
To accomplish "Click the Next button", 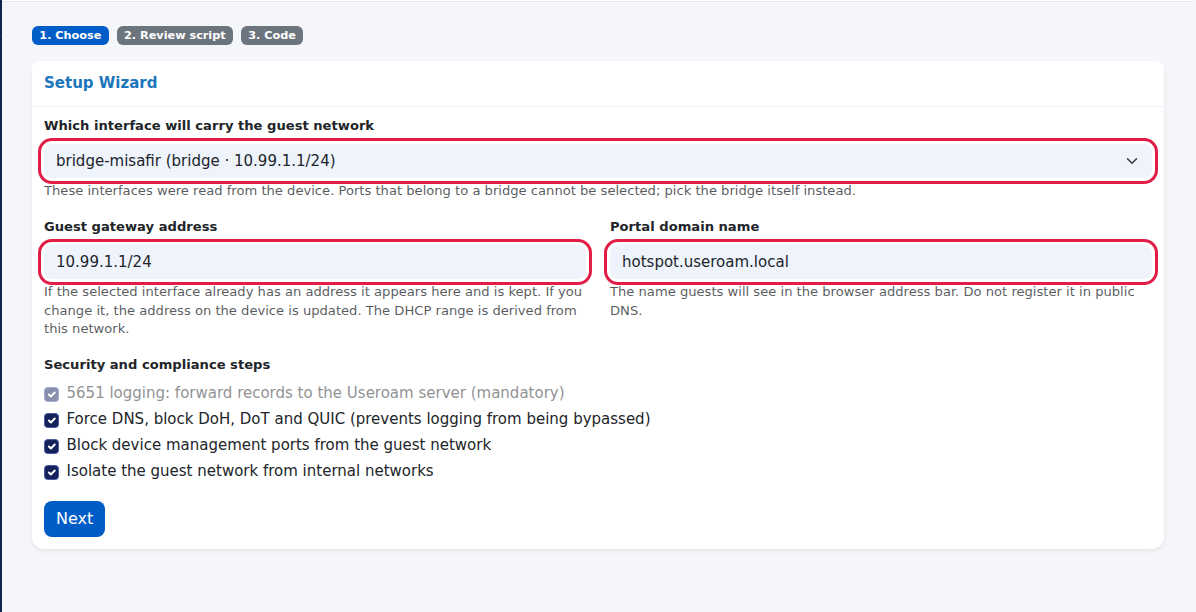I will [74, 519].
